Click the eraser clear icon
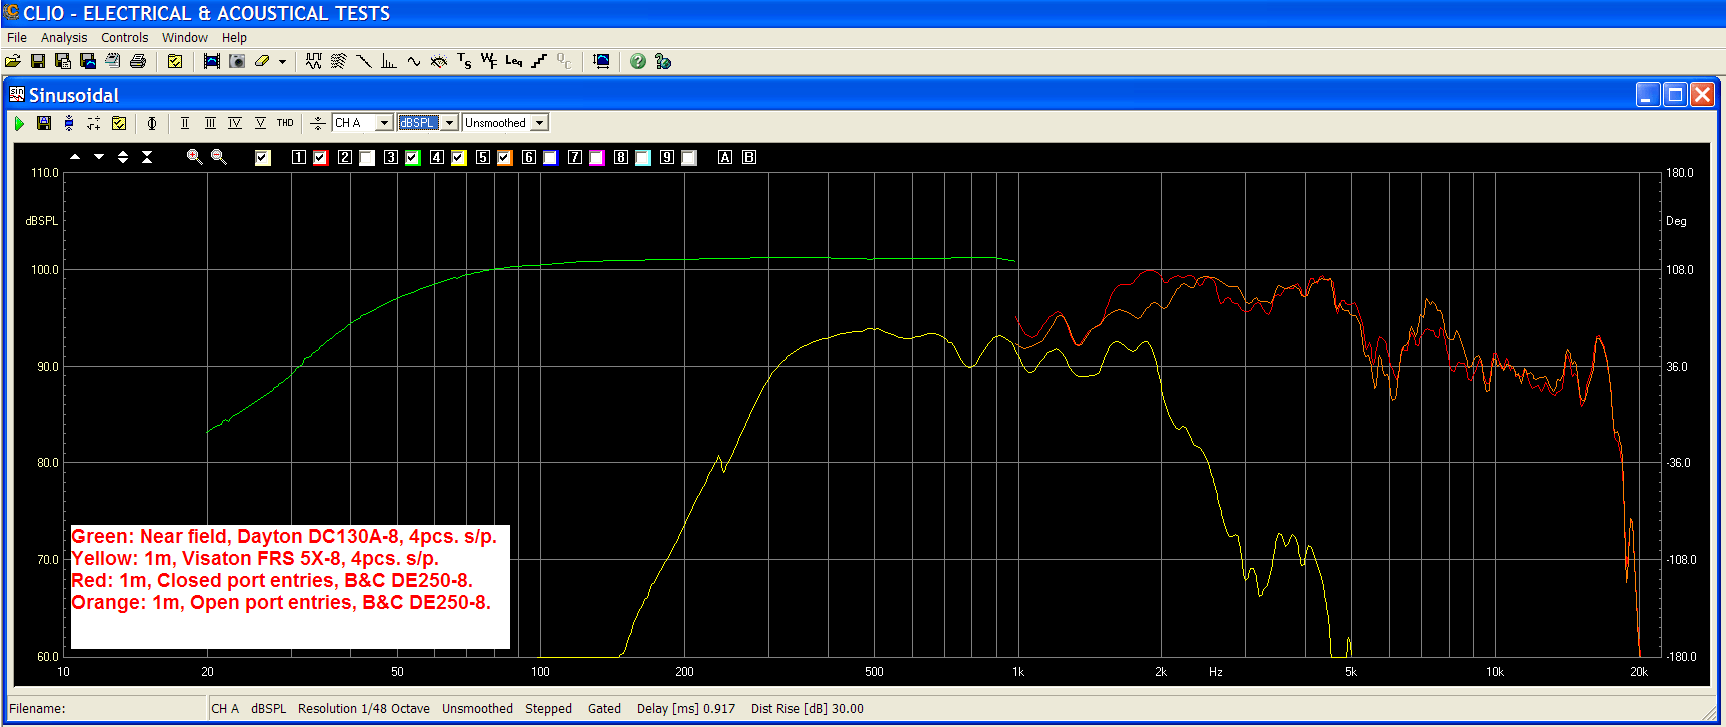The width and height of the screenshot is (1726, 727). pos(262,61)
